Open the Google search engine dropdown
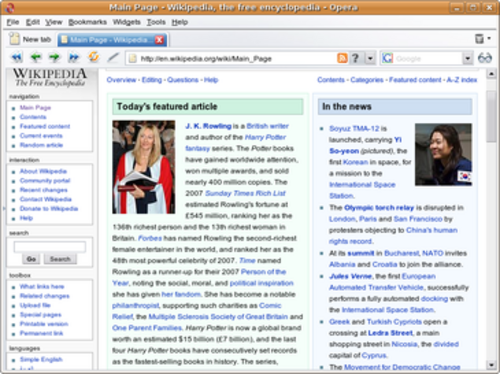Viewport: 500px width, 374px height. coord(468,59)
